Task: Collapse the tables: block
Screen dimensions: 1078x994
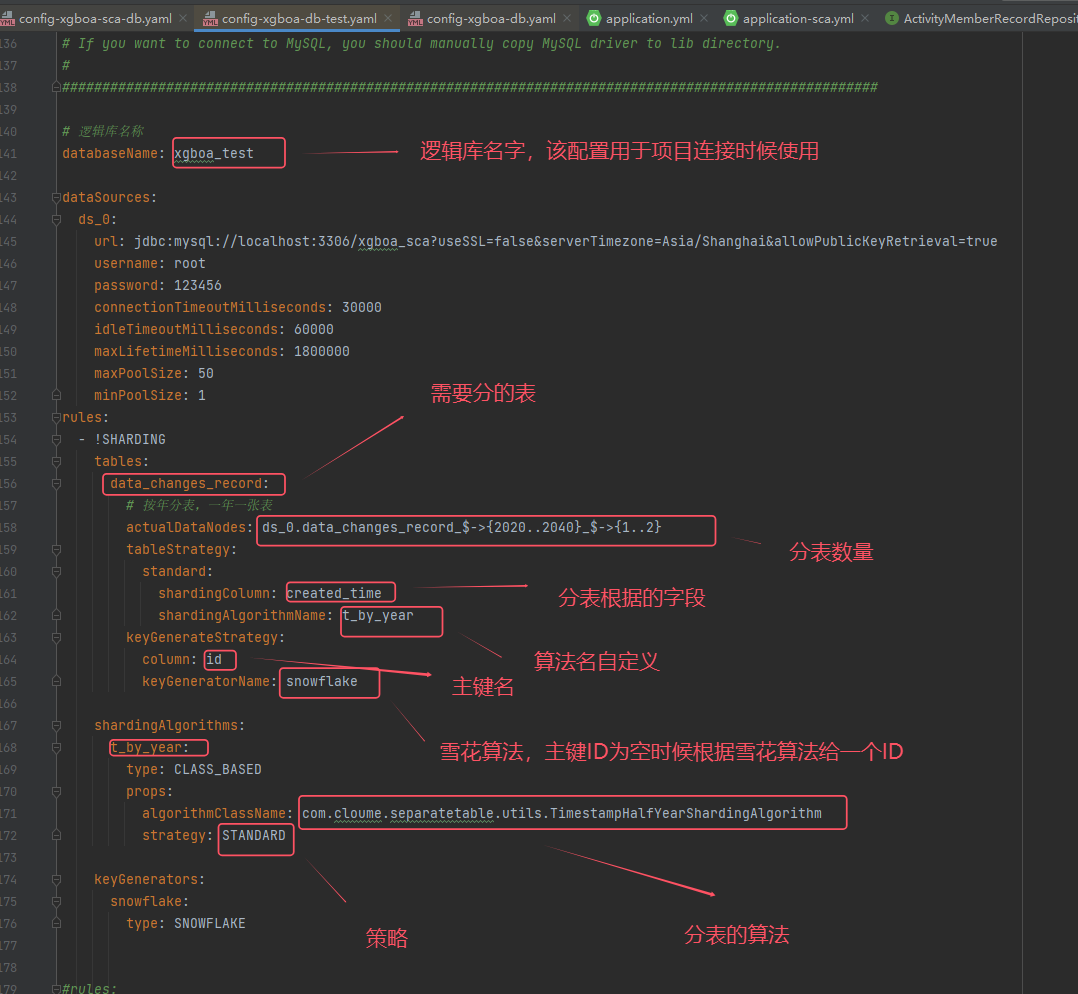Action: click(56, 462)
